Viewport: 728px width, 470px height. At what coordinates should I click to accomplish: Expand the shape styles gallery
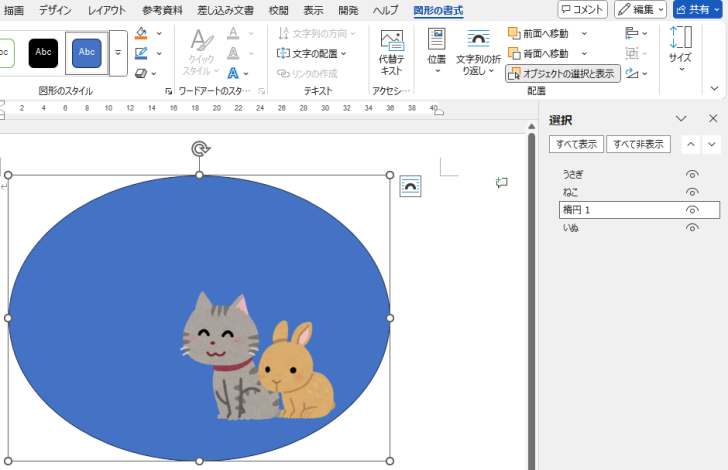pos(118,53)
